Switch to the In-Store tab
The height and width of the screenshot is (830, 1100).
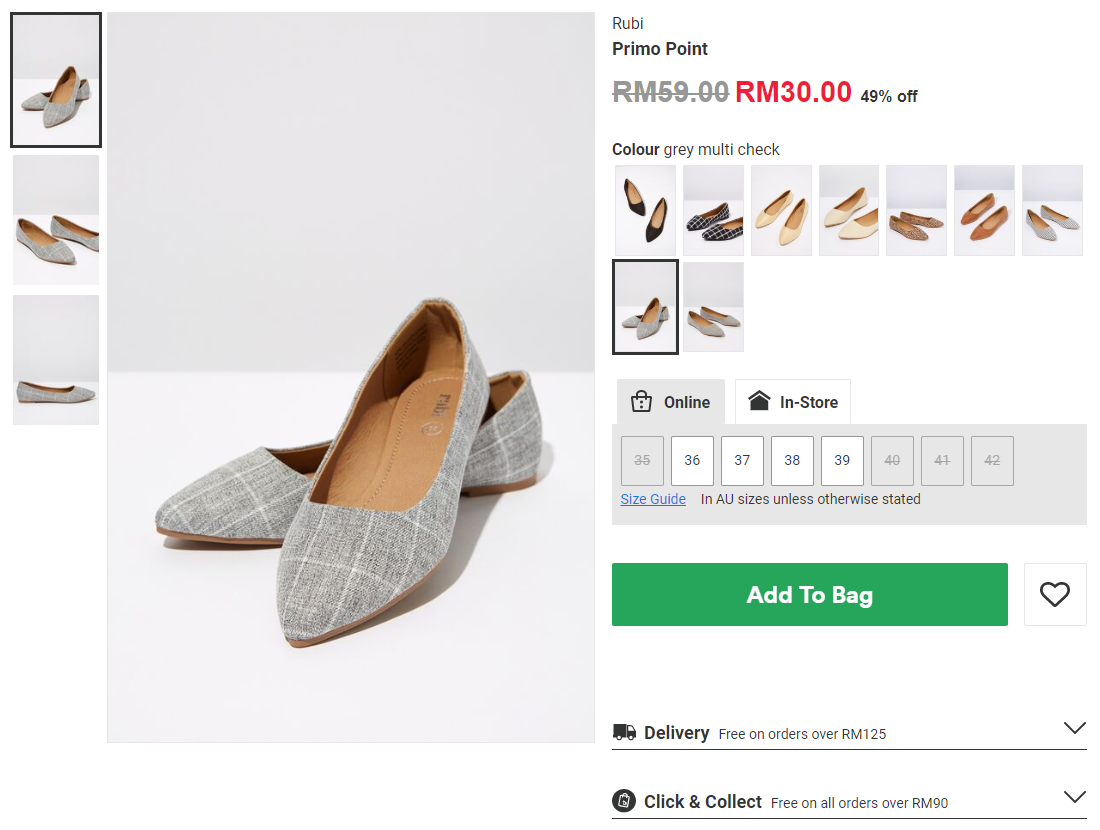[x=793, y=402]
